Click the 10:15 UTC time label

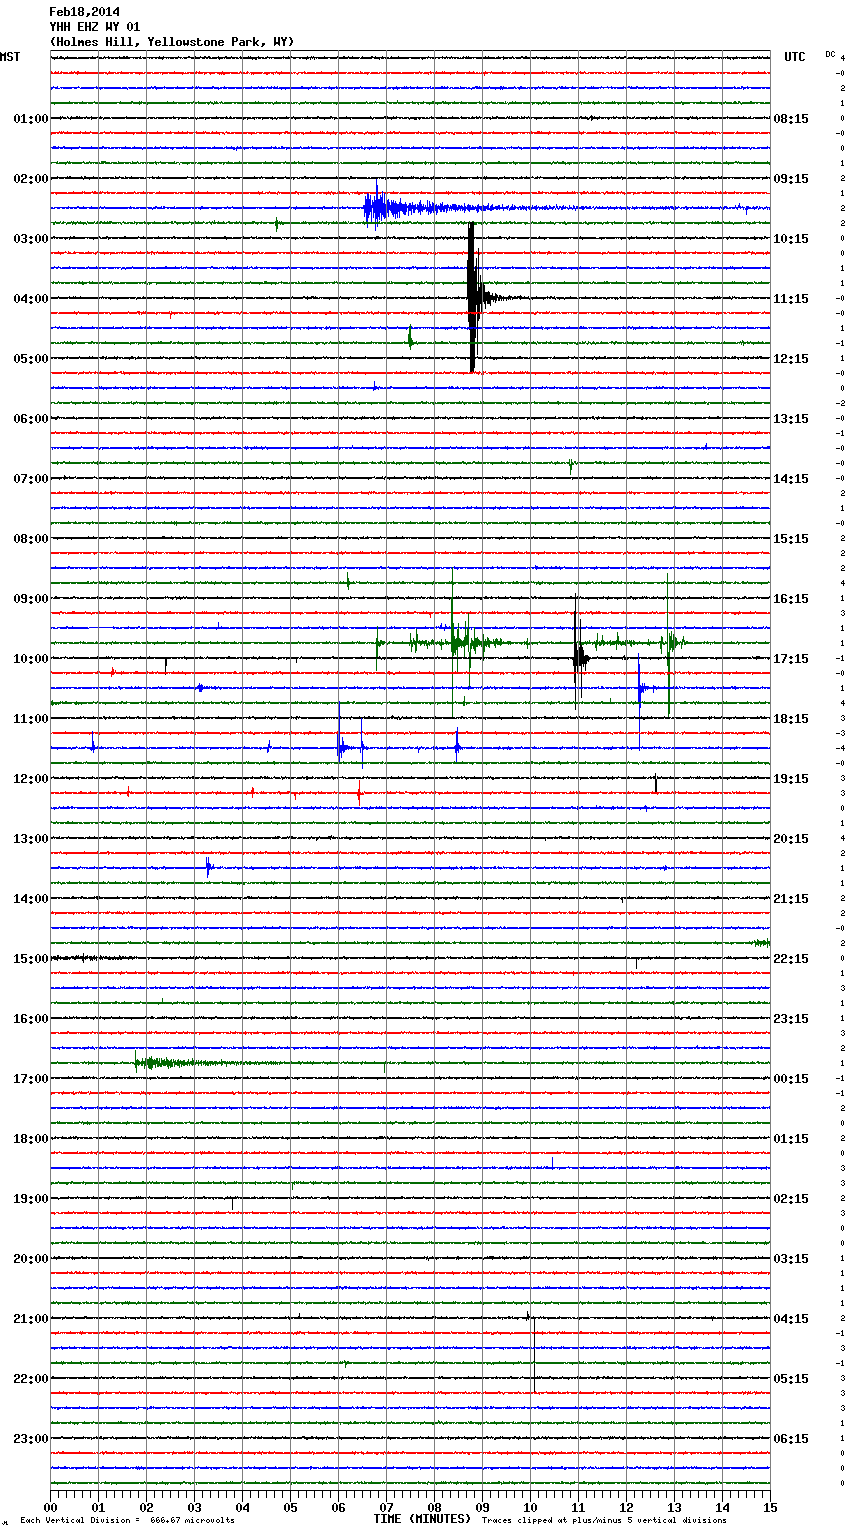791,239
